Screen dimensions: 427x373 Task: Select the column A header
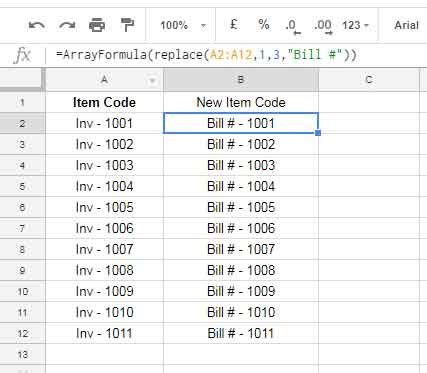click(x=104, y=80)
